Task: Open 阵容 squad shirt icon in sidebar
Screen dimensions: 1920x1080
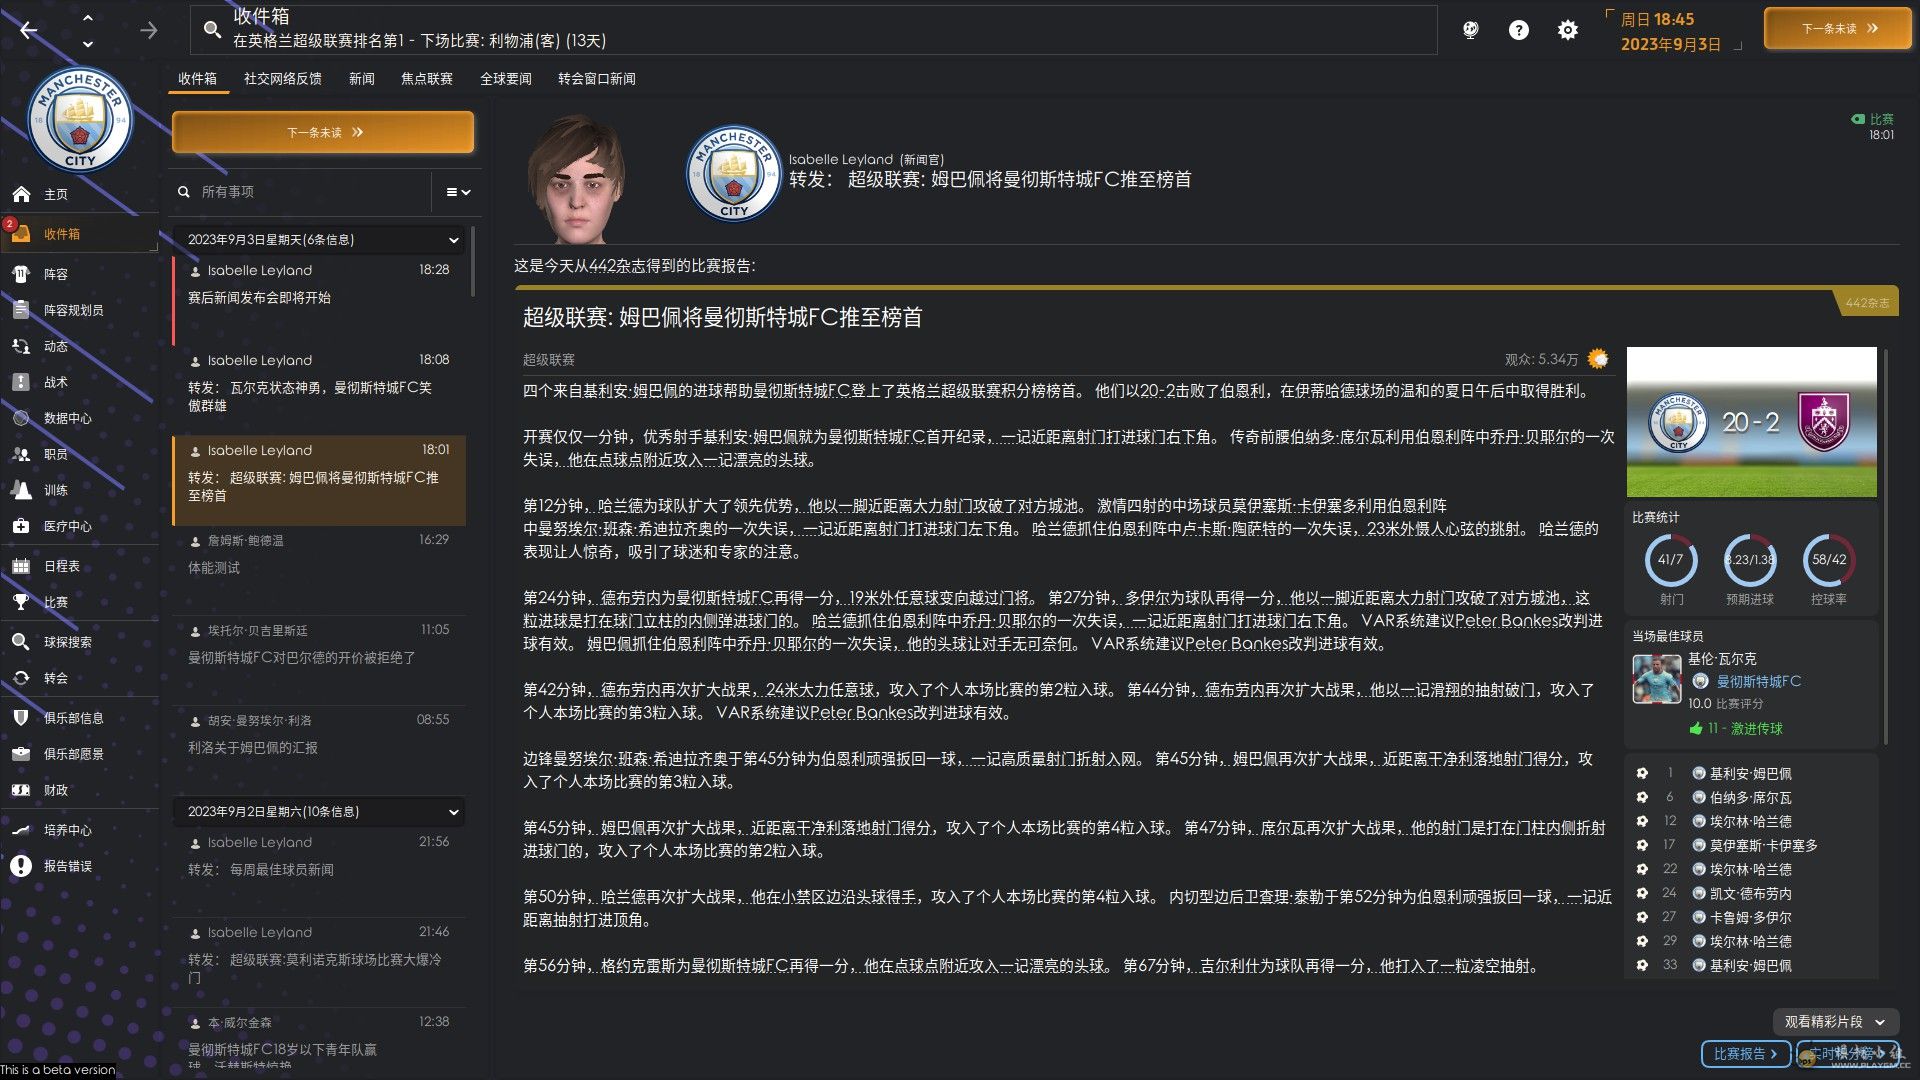Action: tap(21, 274)
